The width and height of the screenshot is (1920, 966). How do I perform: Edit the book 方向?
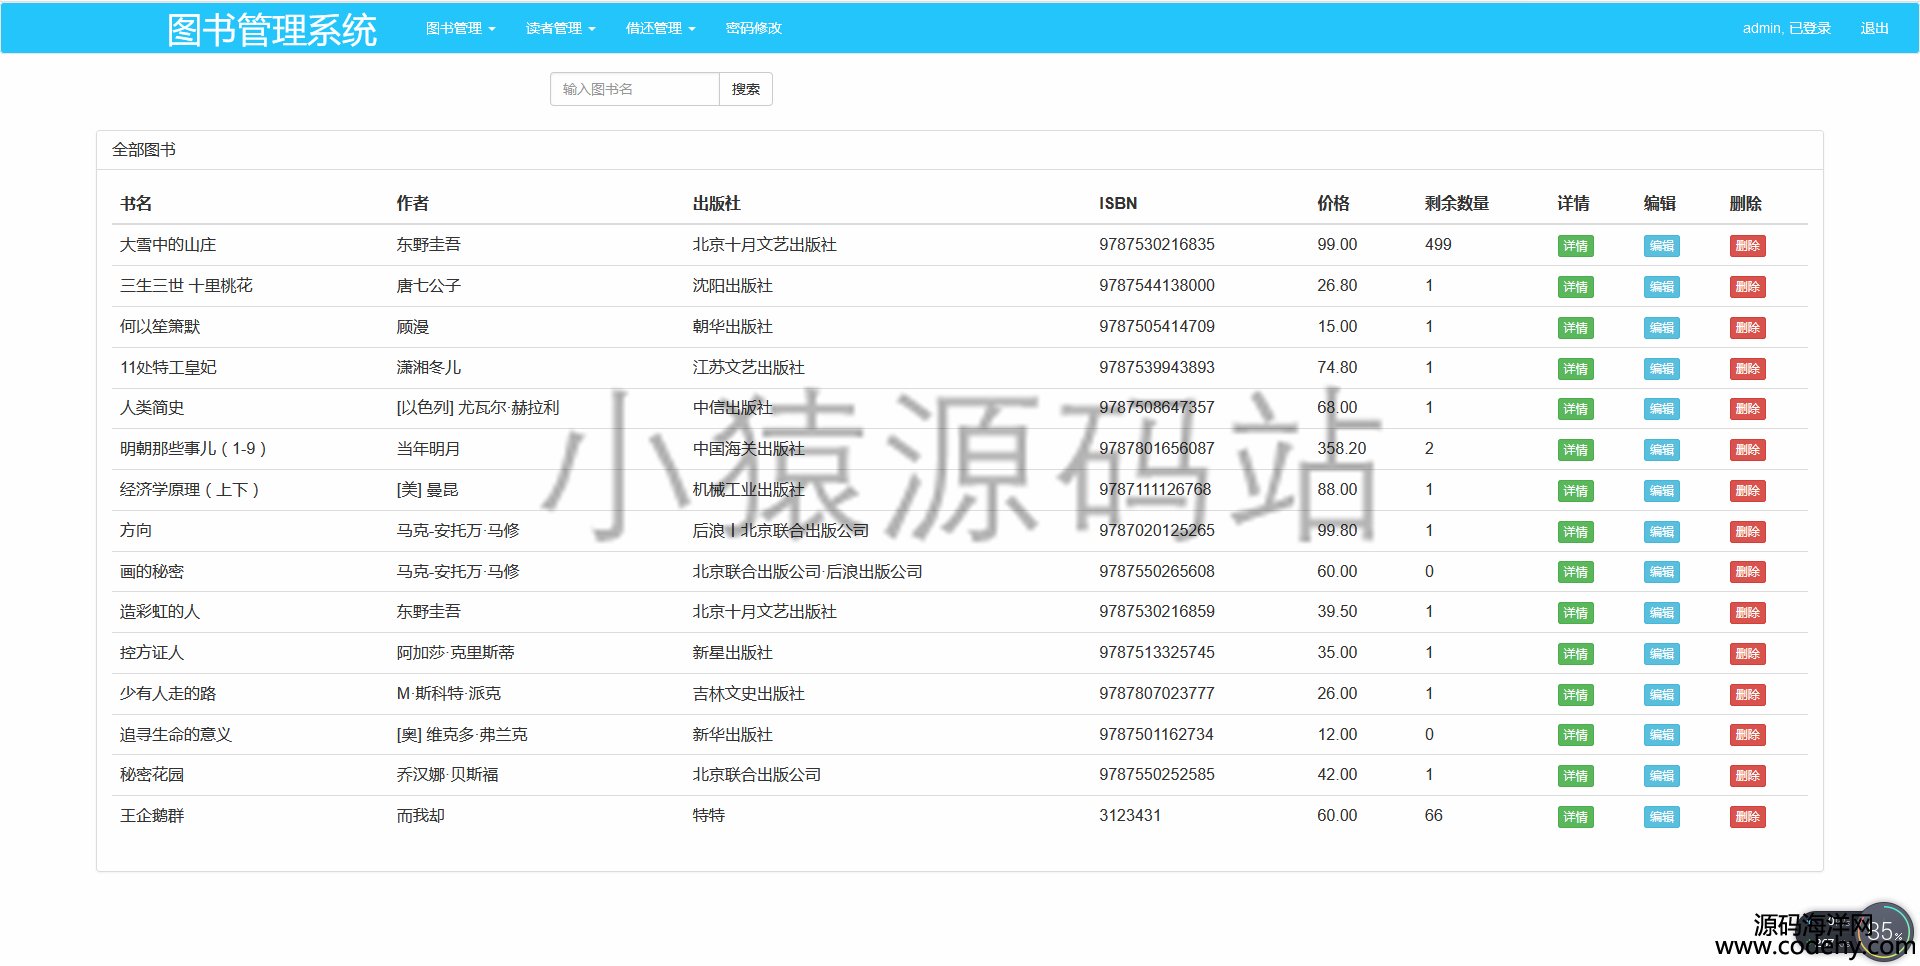coord(1661,532)
